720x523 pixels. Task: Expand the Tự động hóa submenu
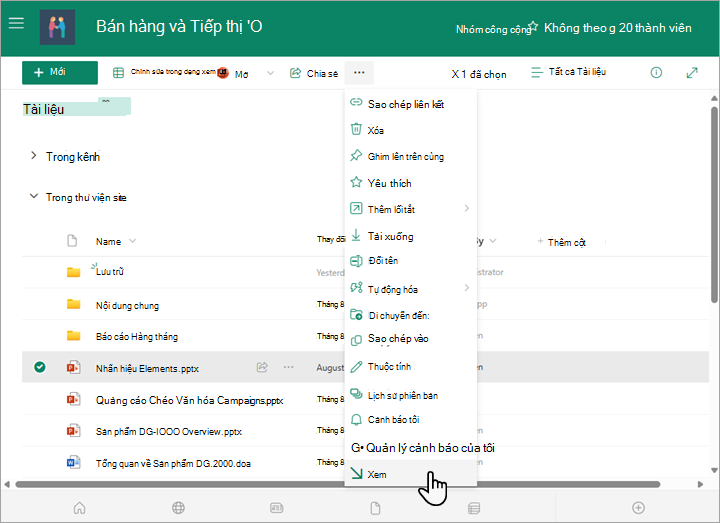[x=411, y=289]
